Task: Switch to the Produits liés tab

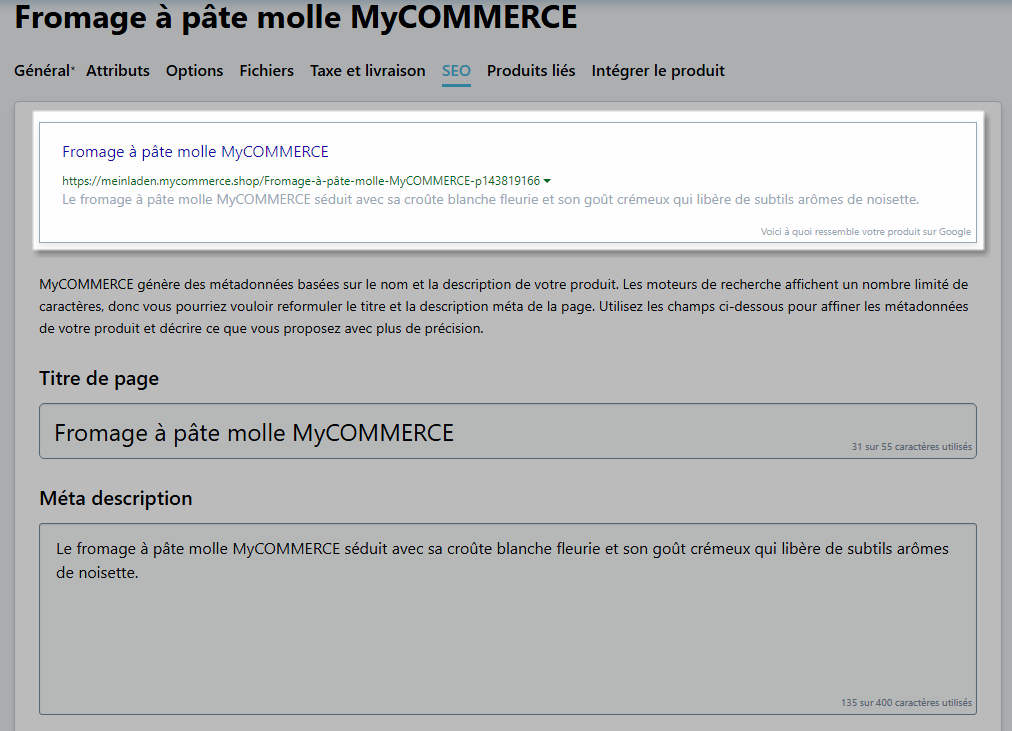Action: (531, 71)
